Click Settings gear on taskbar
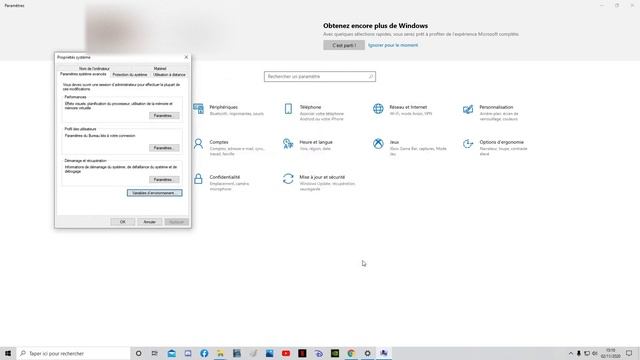Image resolution: width=640 pixels, height=360 pixels. click(x=367, y=353)
